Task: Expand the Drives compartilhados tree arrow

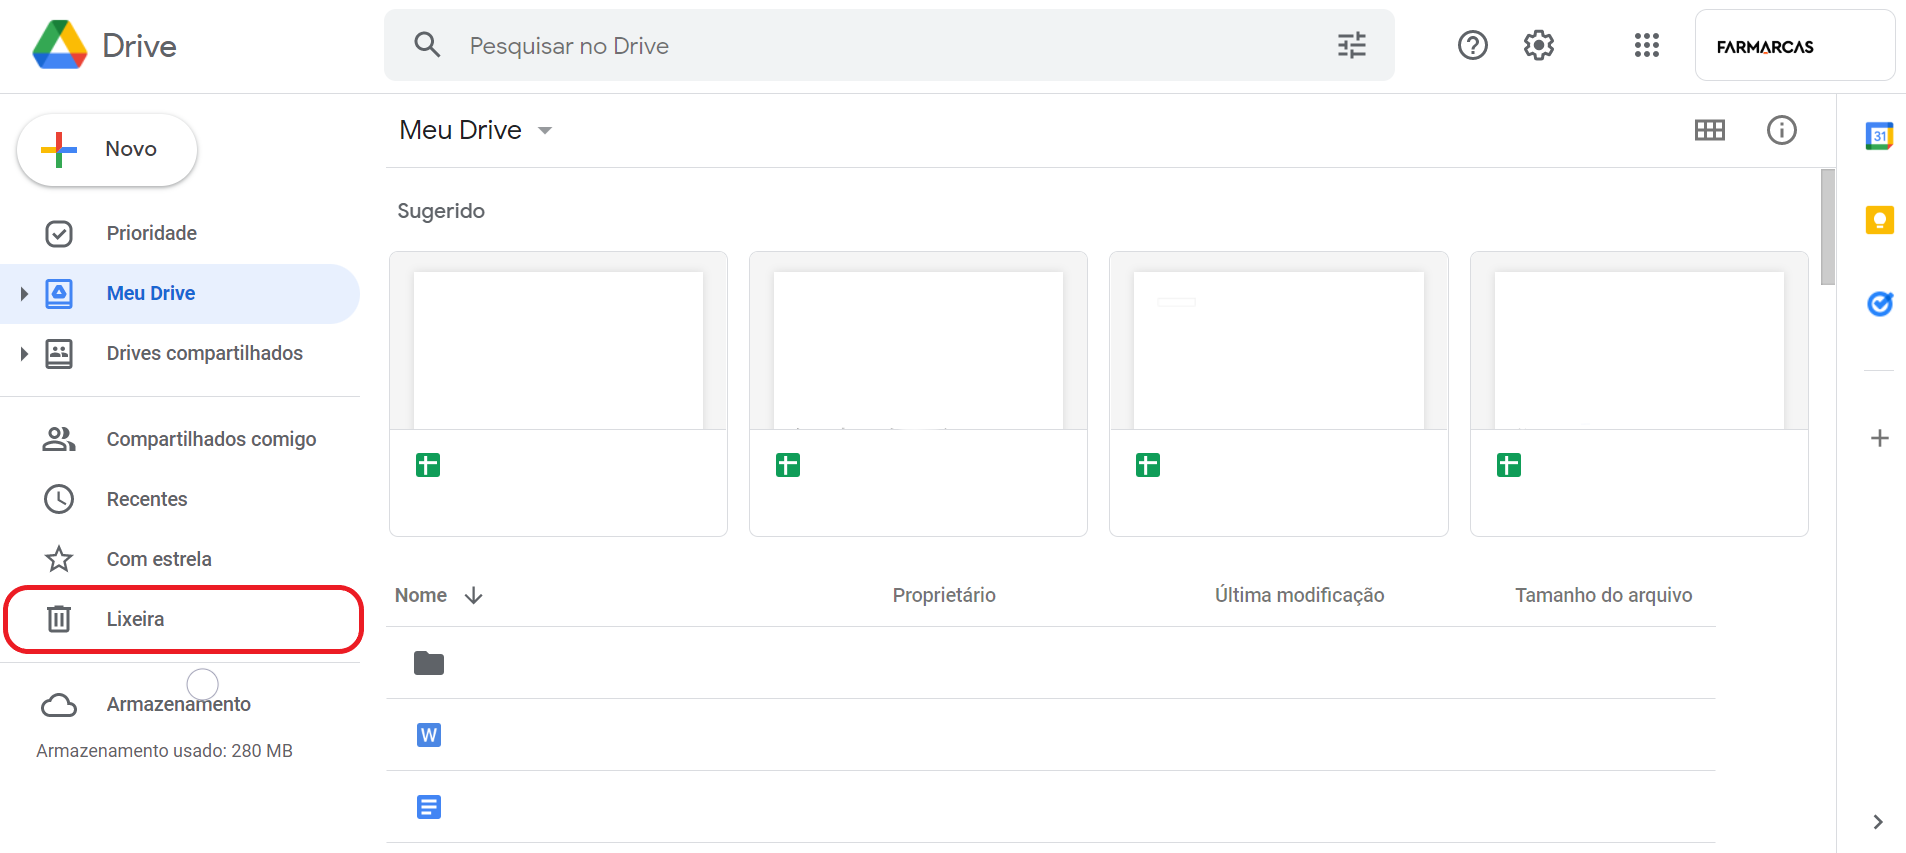Action: [x=24, y=354]
